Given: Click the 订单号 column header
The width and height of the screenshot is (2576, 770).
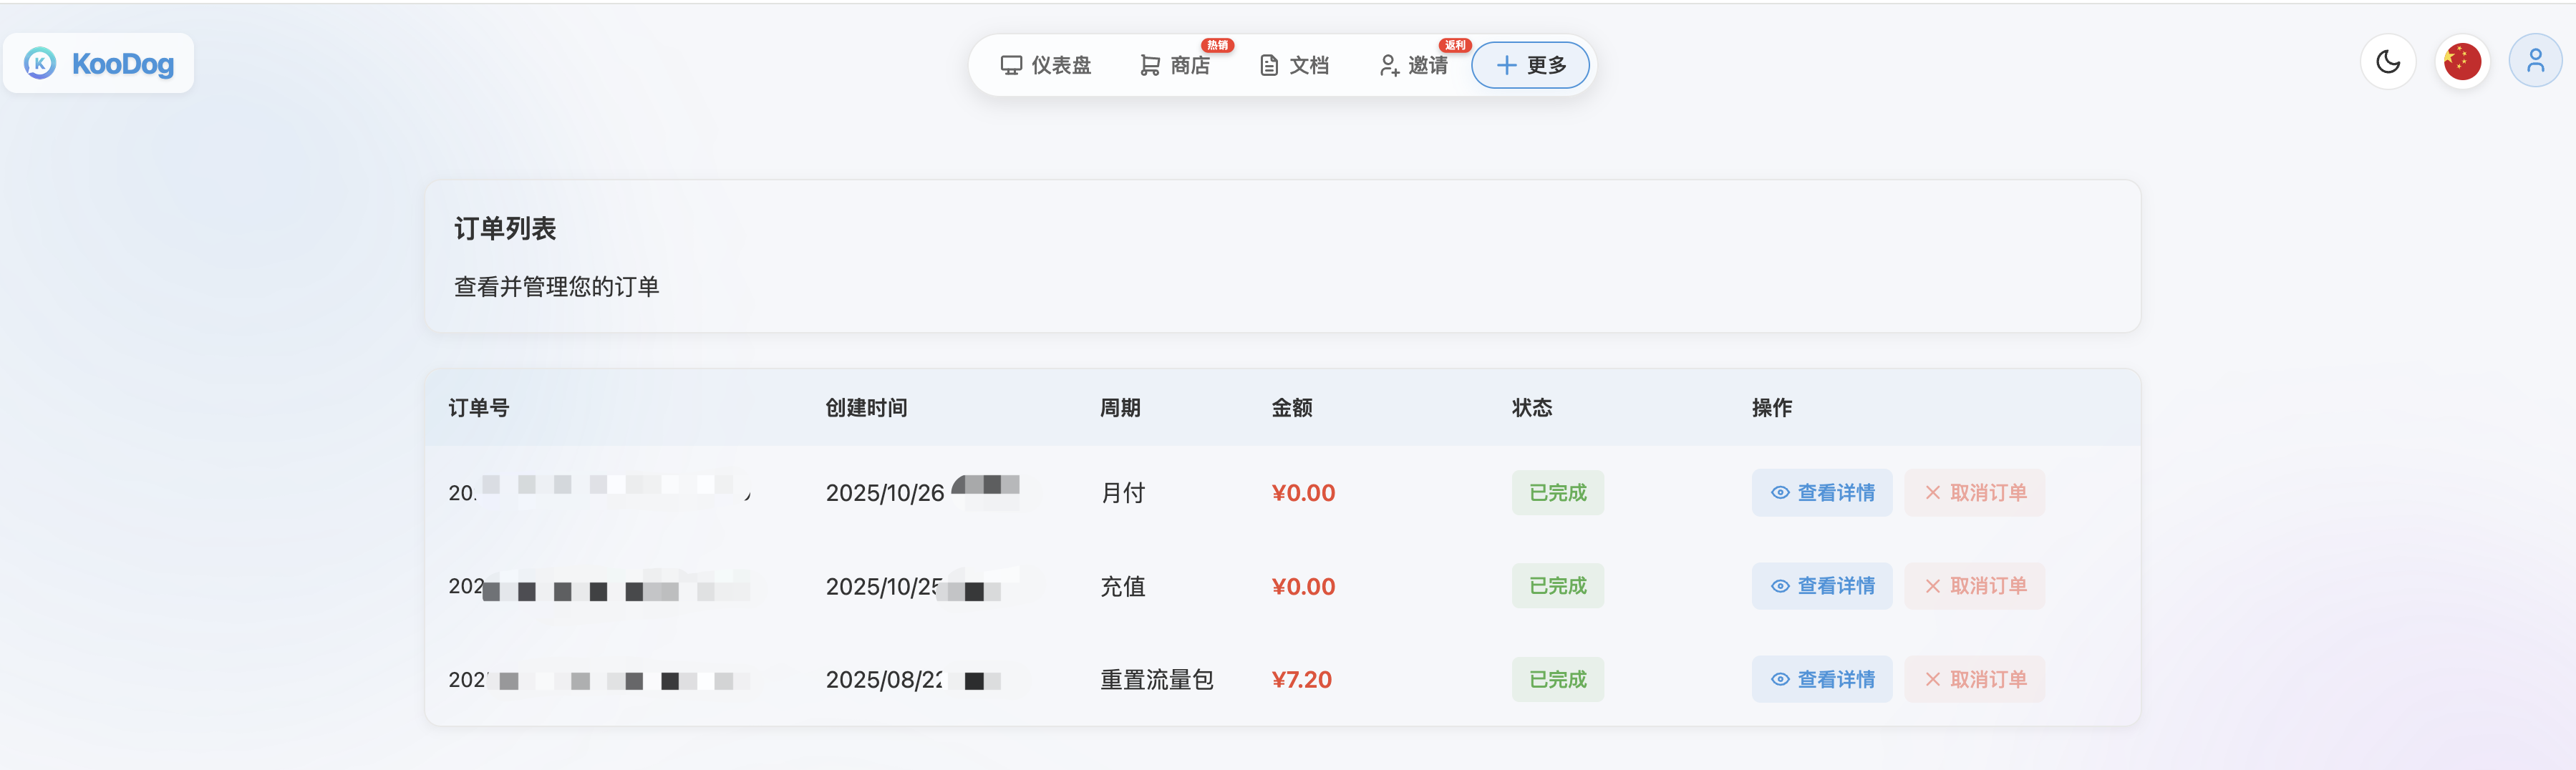Looking at the screenshot, I should point(479,408).
